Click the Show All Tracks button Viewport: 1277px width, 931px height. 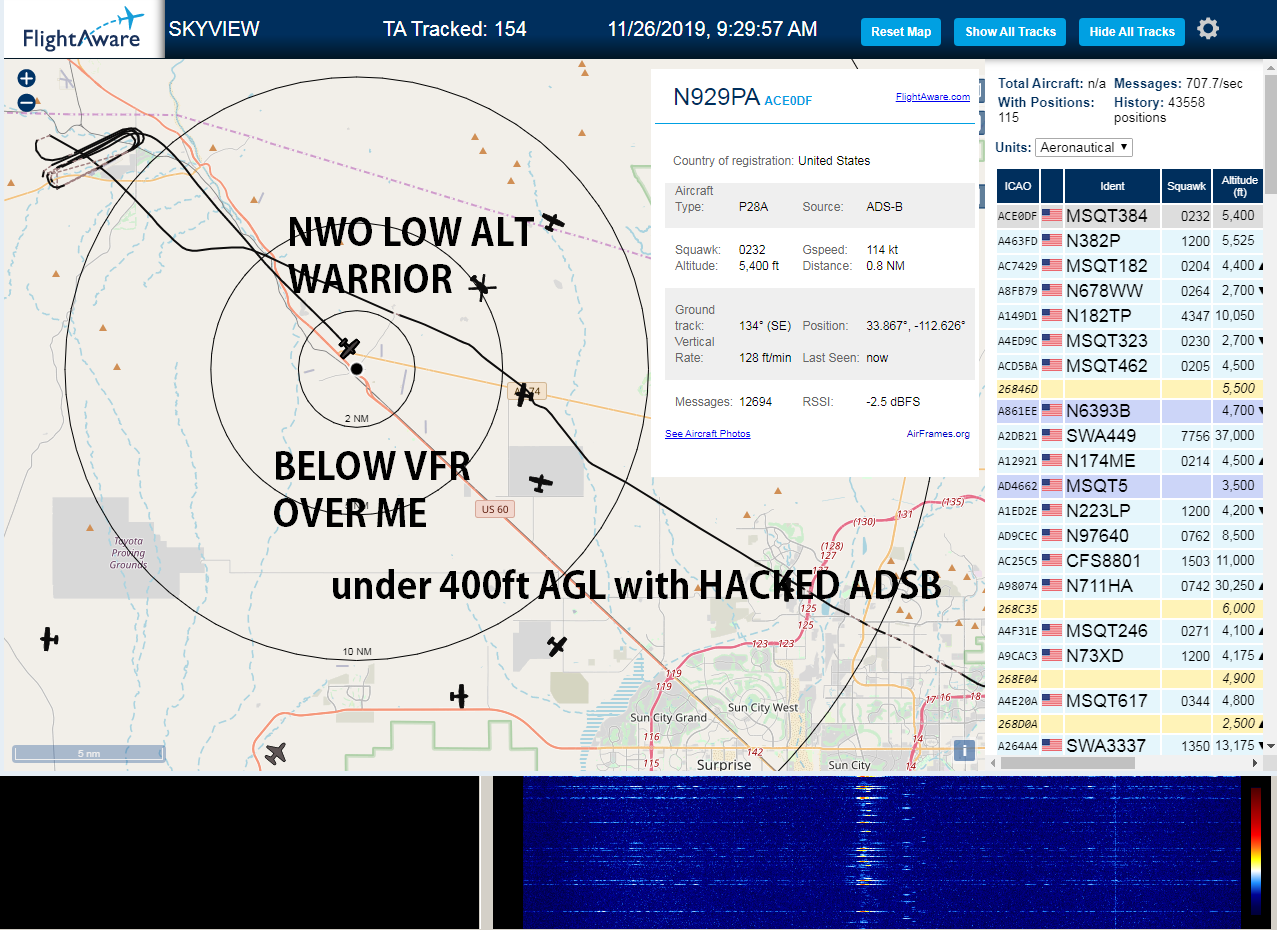[1010, 32]
